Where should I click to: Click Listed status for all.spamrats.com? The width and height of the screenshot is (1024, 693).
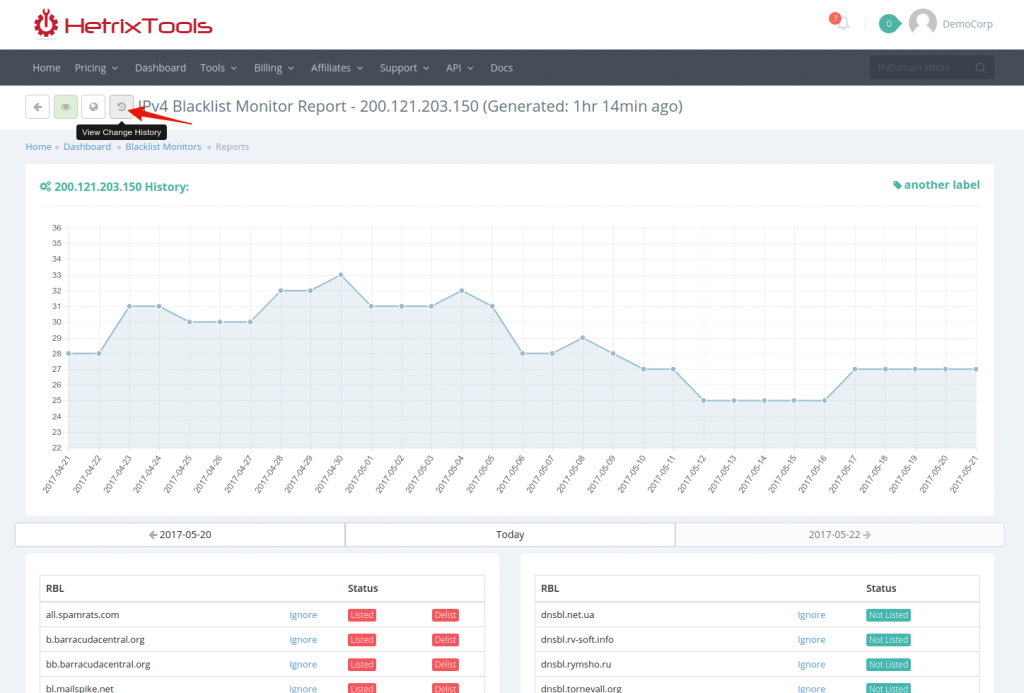coord(362,615)
